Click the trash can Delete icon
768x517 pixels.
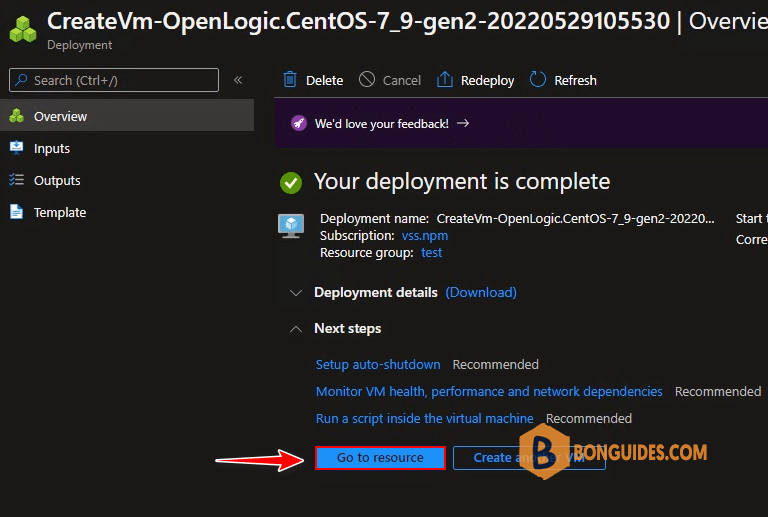click(x=290, y=79)
